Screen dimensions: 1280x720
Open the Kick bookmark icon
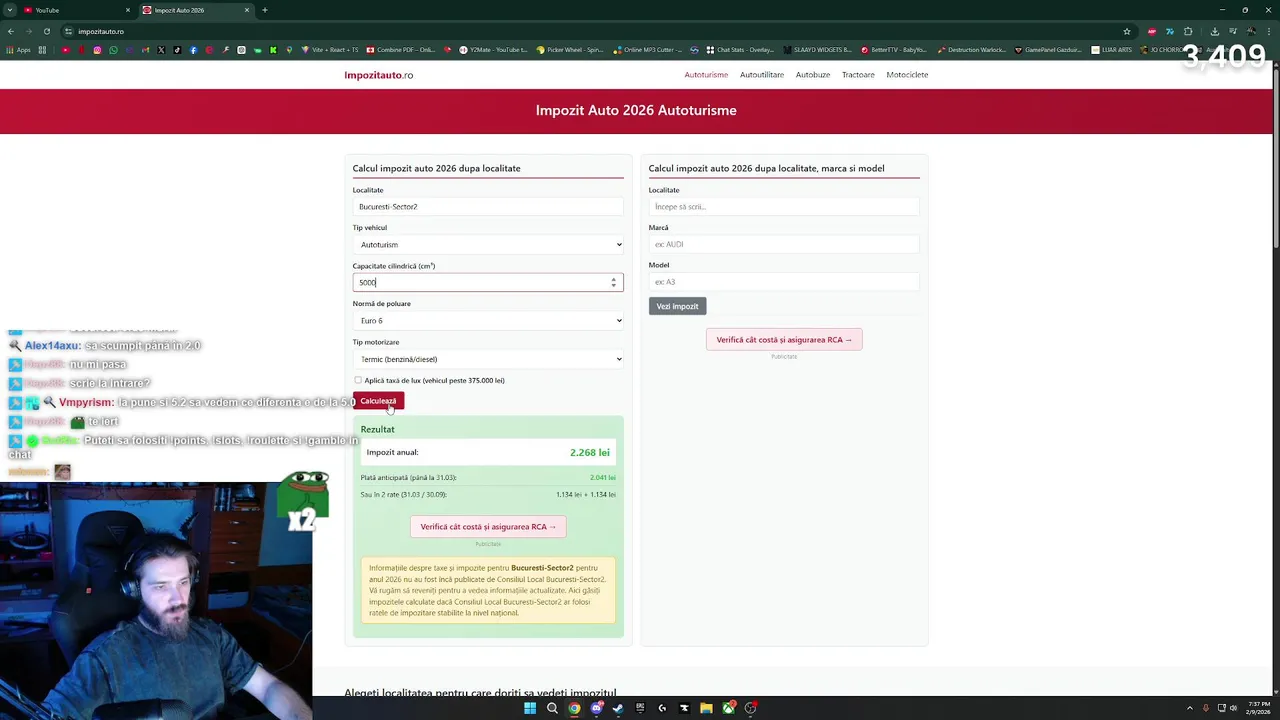(x=273, y=50)
